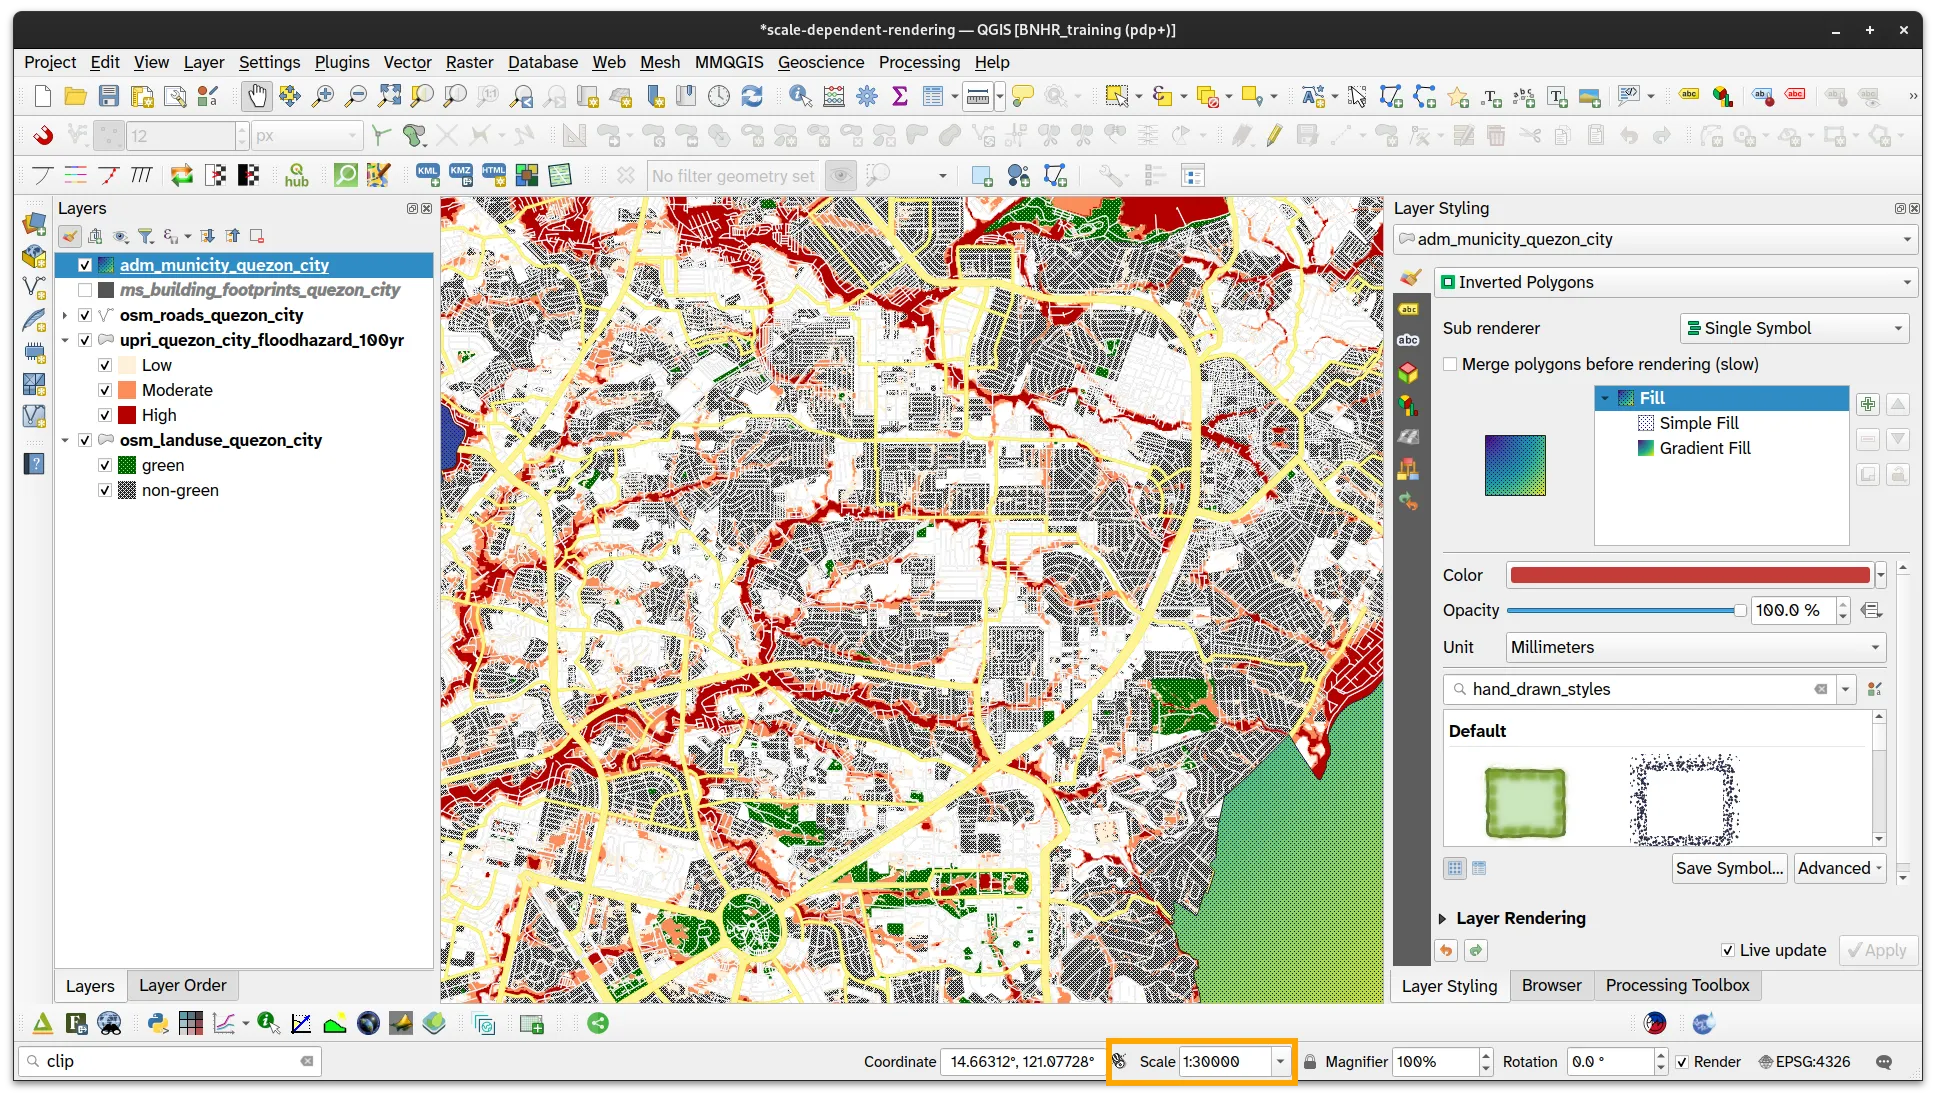Click the Open Layer Styling paintbrush icon
Image resolution: width=1936 pixels, height=1097 pixels.
(69, 236)
